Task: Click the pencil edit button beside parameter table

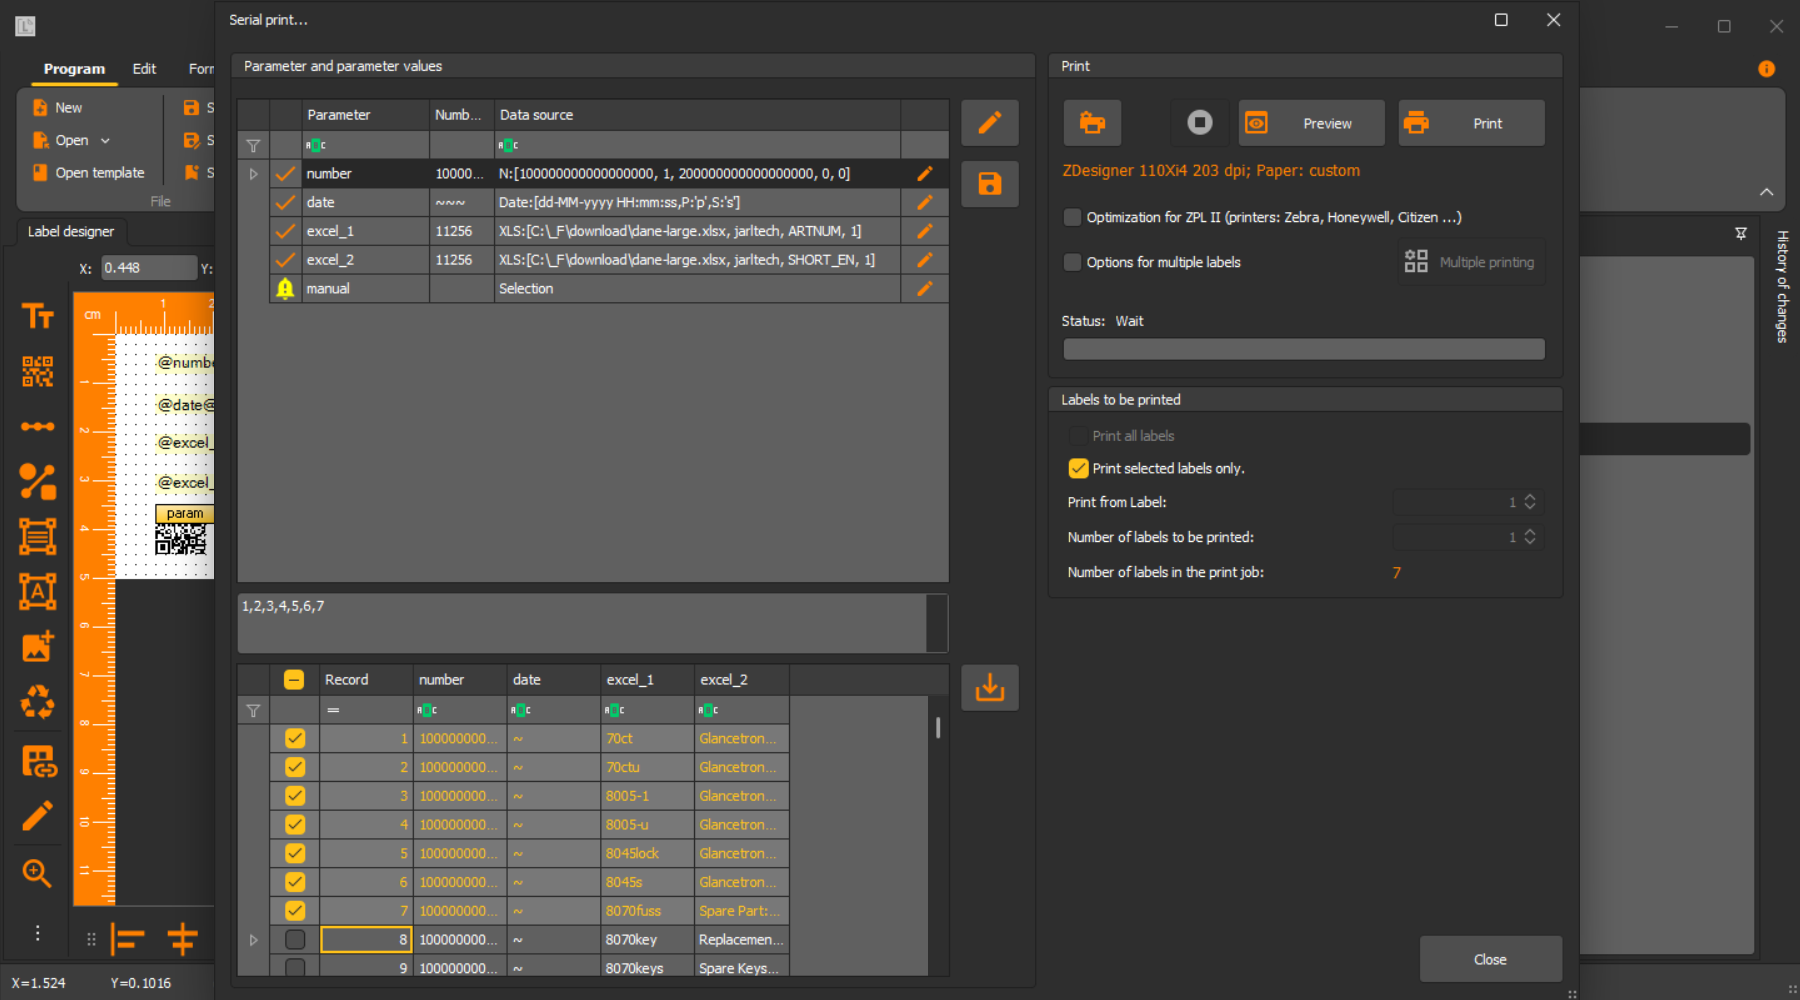Action: (989, 123)
